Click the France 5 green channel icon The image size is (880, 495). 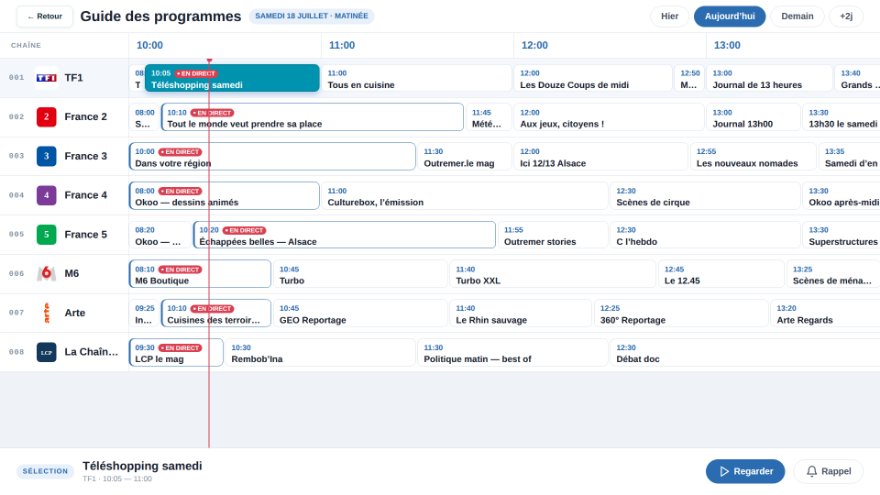coord(46,235)
